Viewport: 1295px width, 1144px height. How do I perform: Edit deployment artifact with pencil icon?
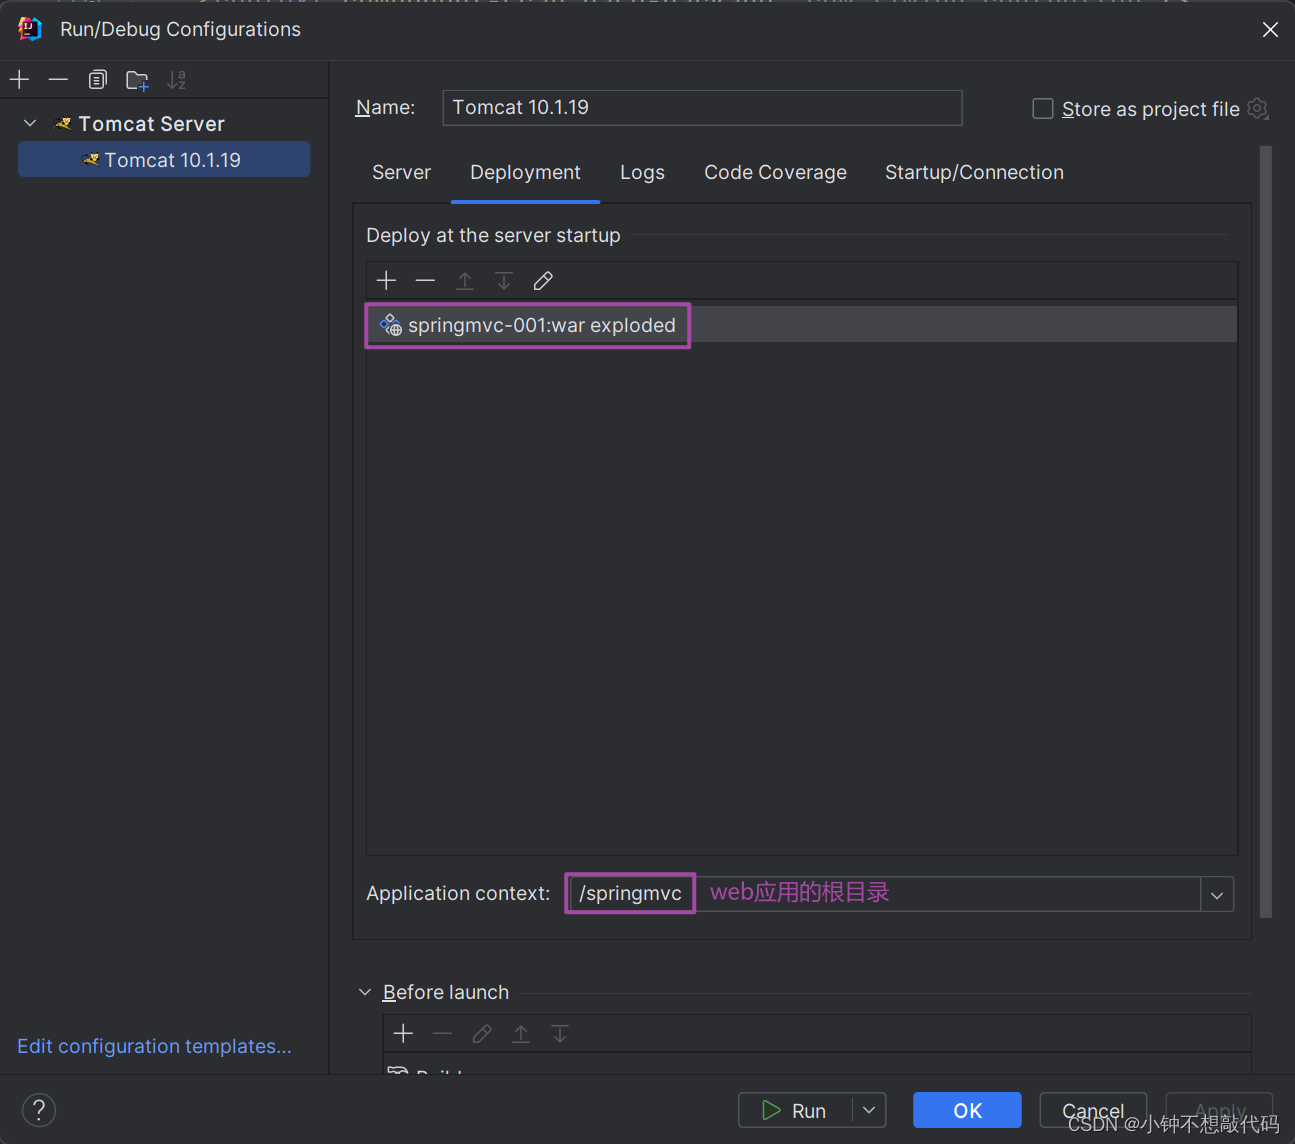coord(543,281)
